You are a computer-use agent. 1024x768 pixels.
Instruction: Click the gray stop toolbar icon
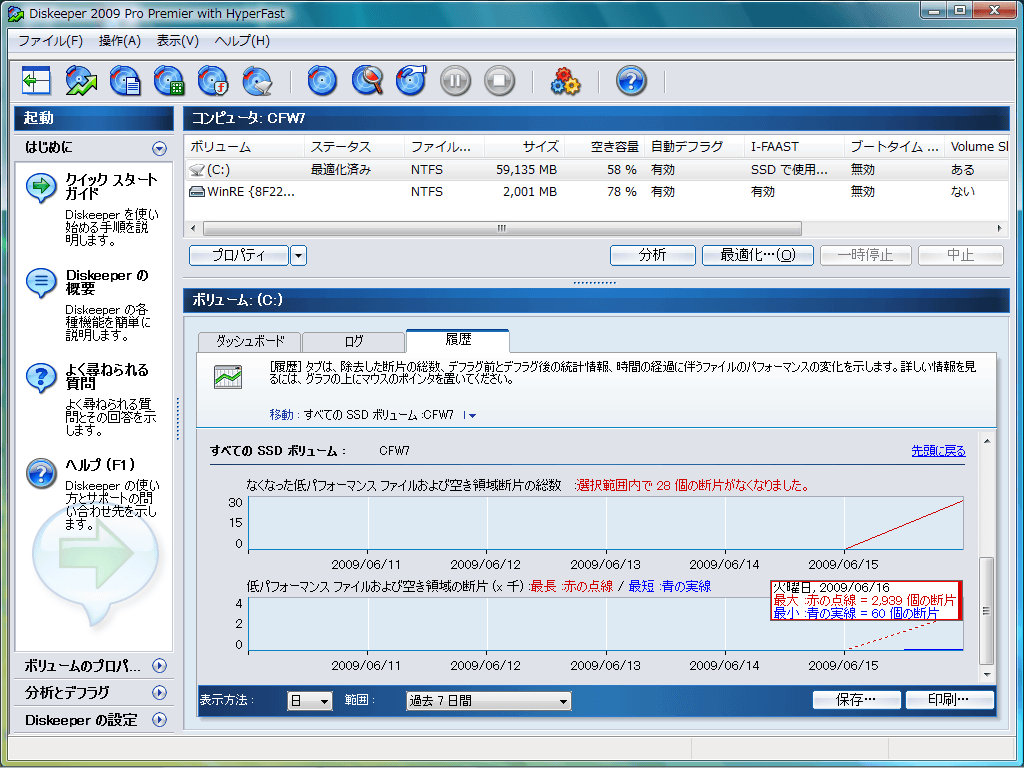click(500, 81)
